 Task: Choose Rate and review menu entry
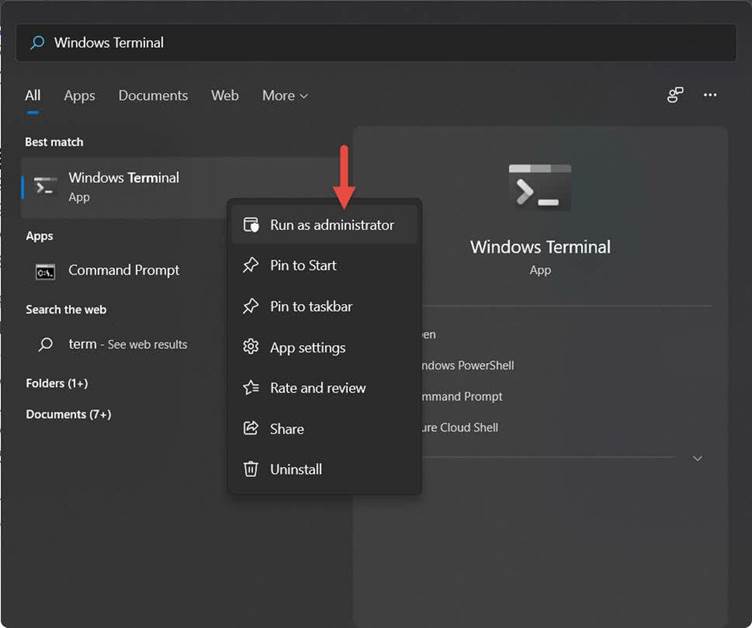tap(324, 388)
